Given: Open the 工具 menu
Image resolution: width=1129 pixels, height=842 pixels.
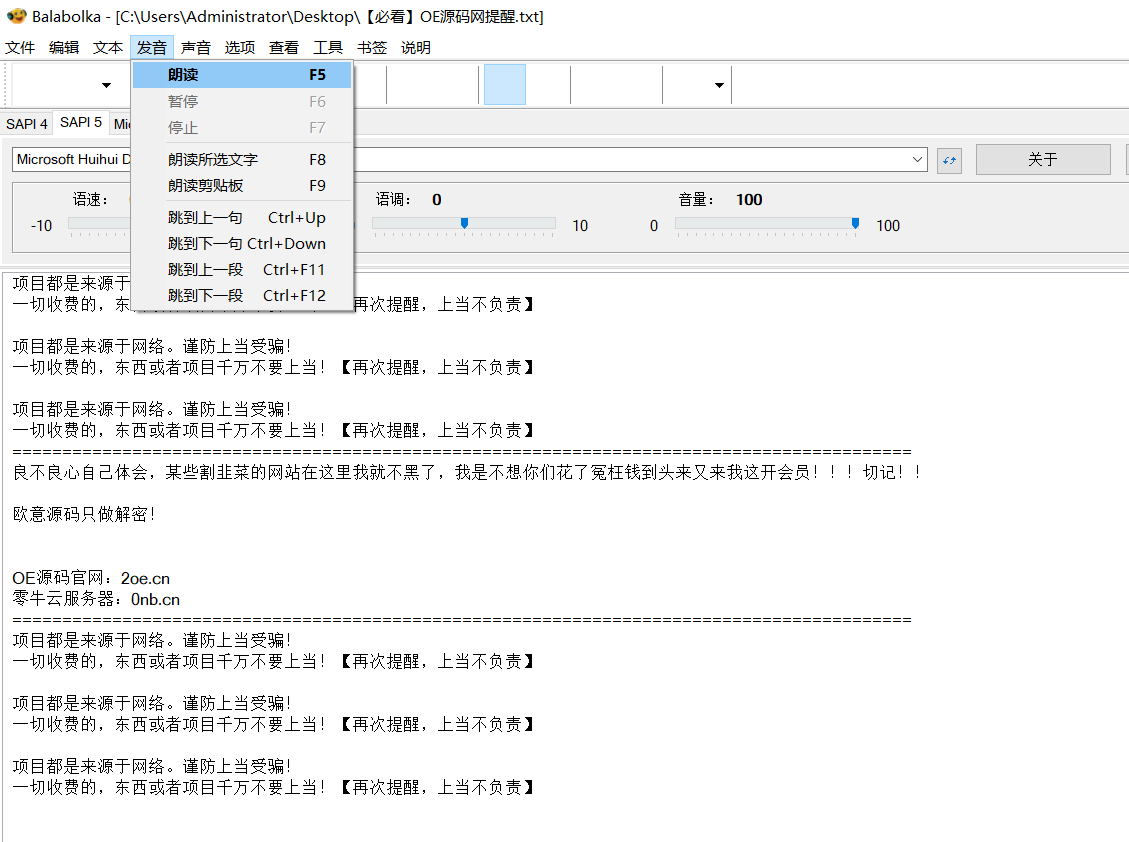Looking at the screenshot, I should 328,48.
